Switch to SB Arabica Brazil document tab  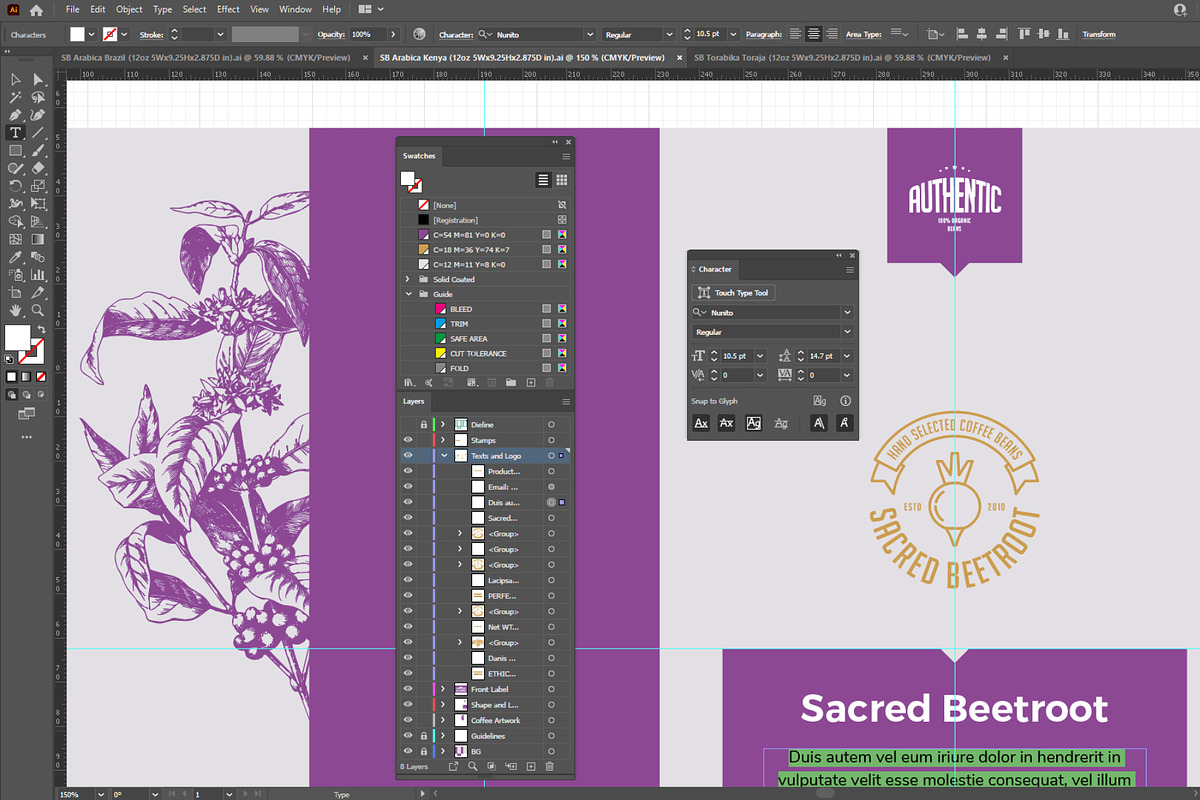coord(205,58)
